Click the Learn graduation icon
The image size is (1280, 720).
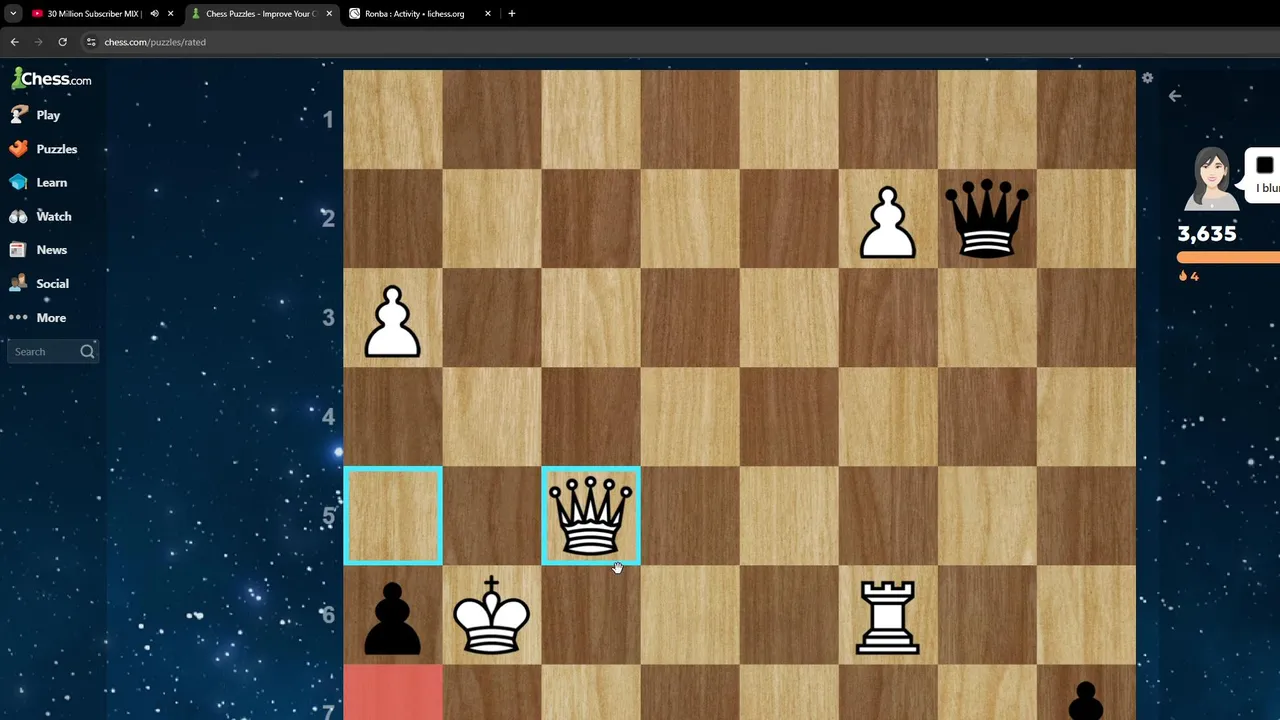(18, 183)
